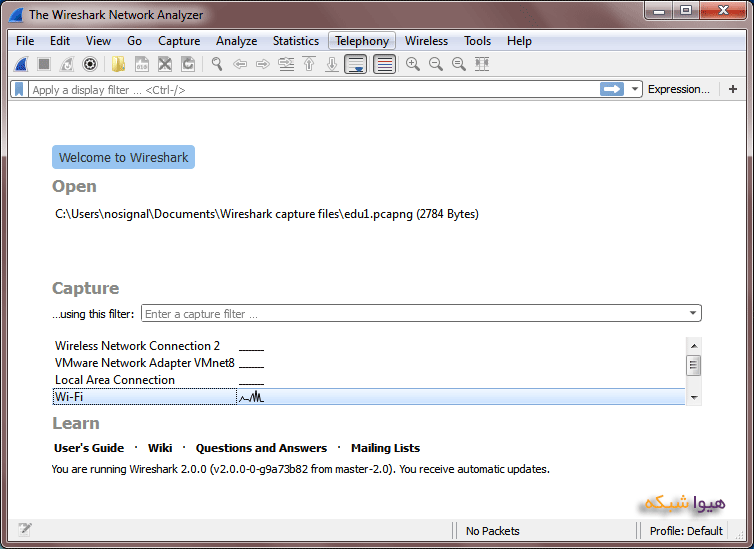Open the User's Guide link

(x=89, y=448)
